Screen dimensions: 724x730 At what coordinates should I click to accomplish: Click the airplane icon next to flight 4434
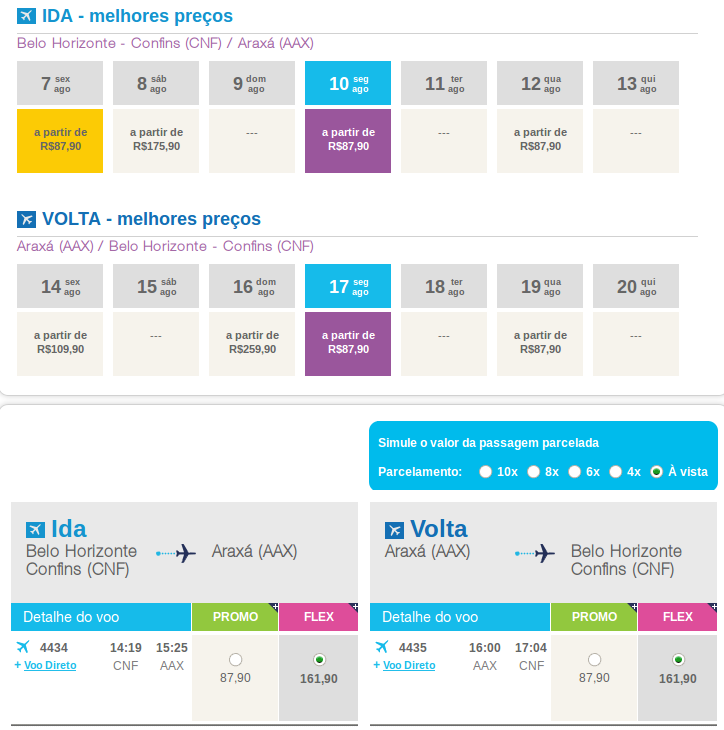coord(23,647)
